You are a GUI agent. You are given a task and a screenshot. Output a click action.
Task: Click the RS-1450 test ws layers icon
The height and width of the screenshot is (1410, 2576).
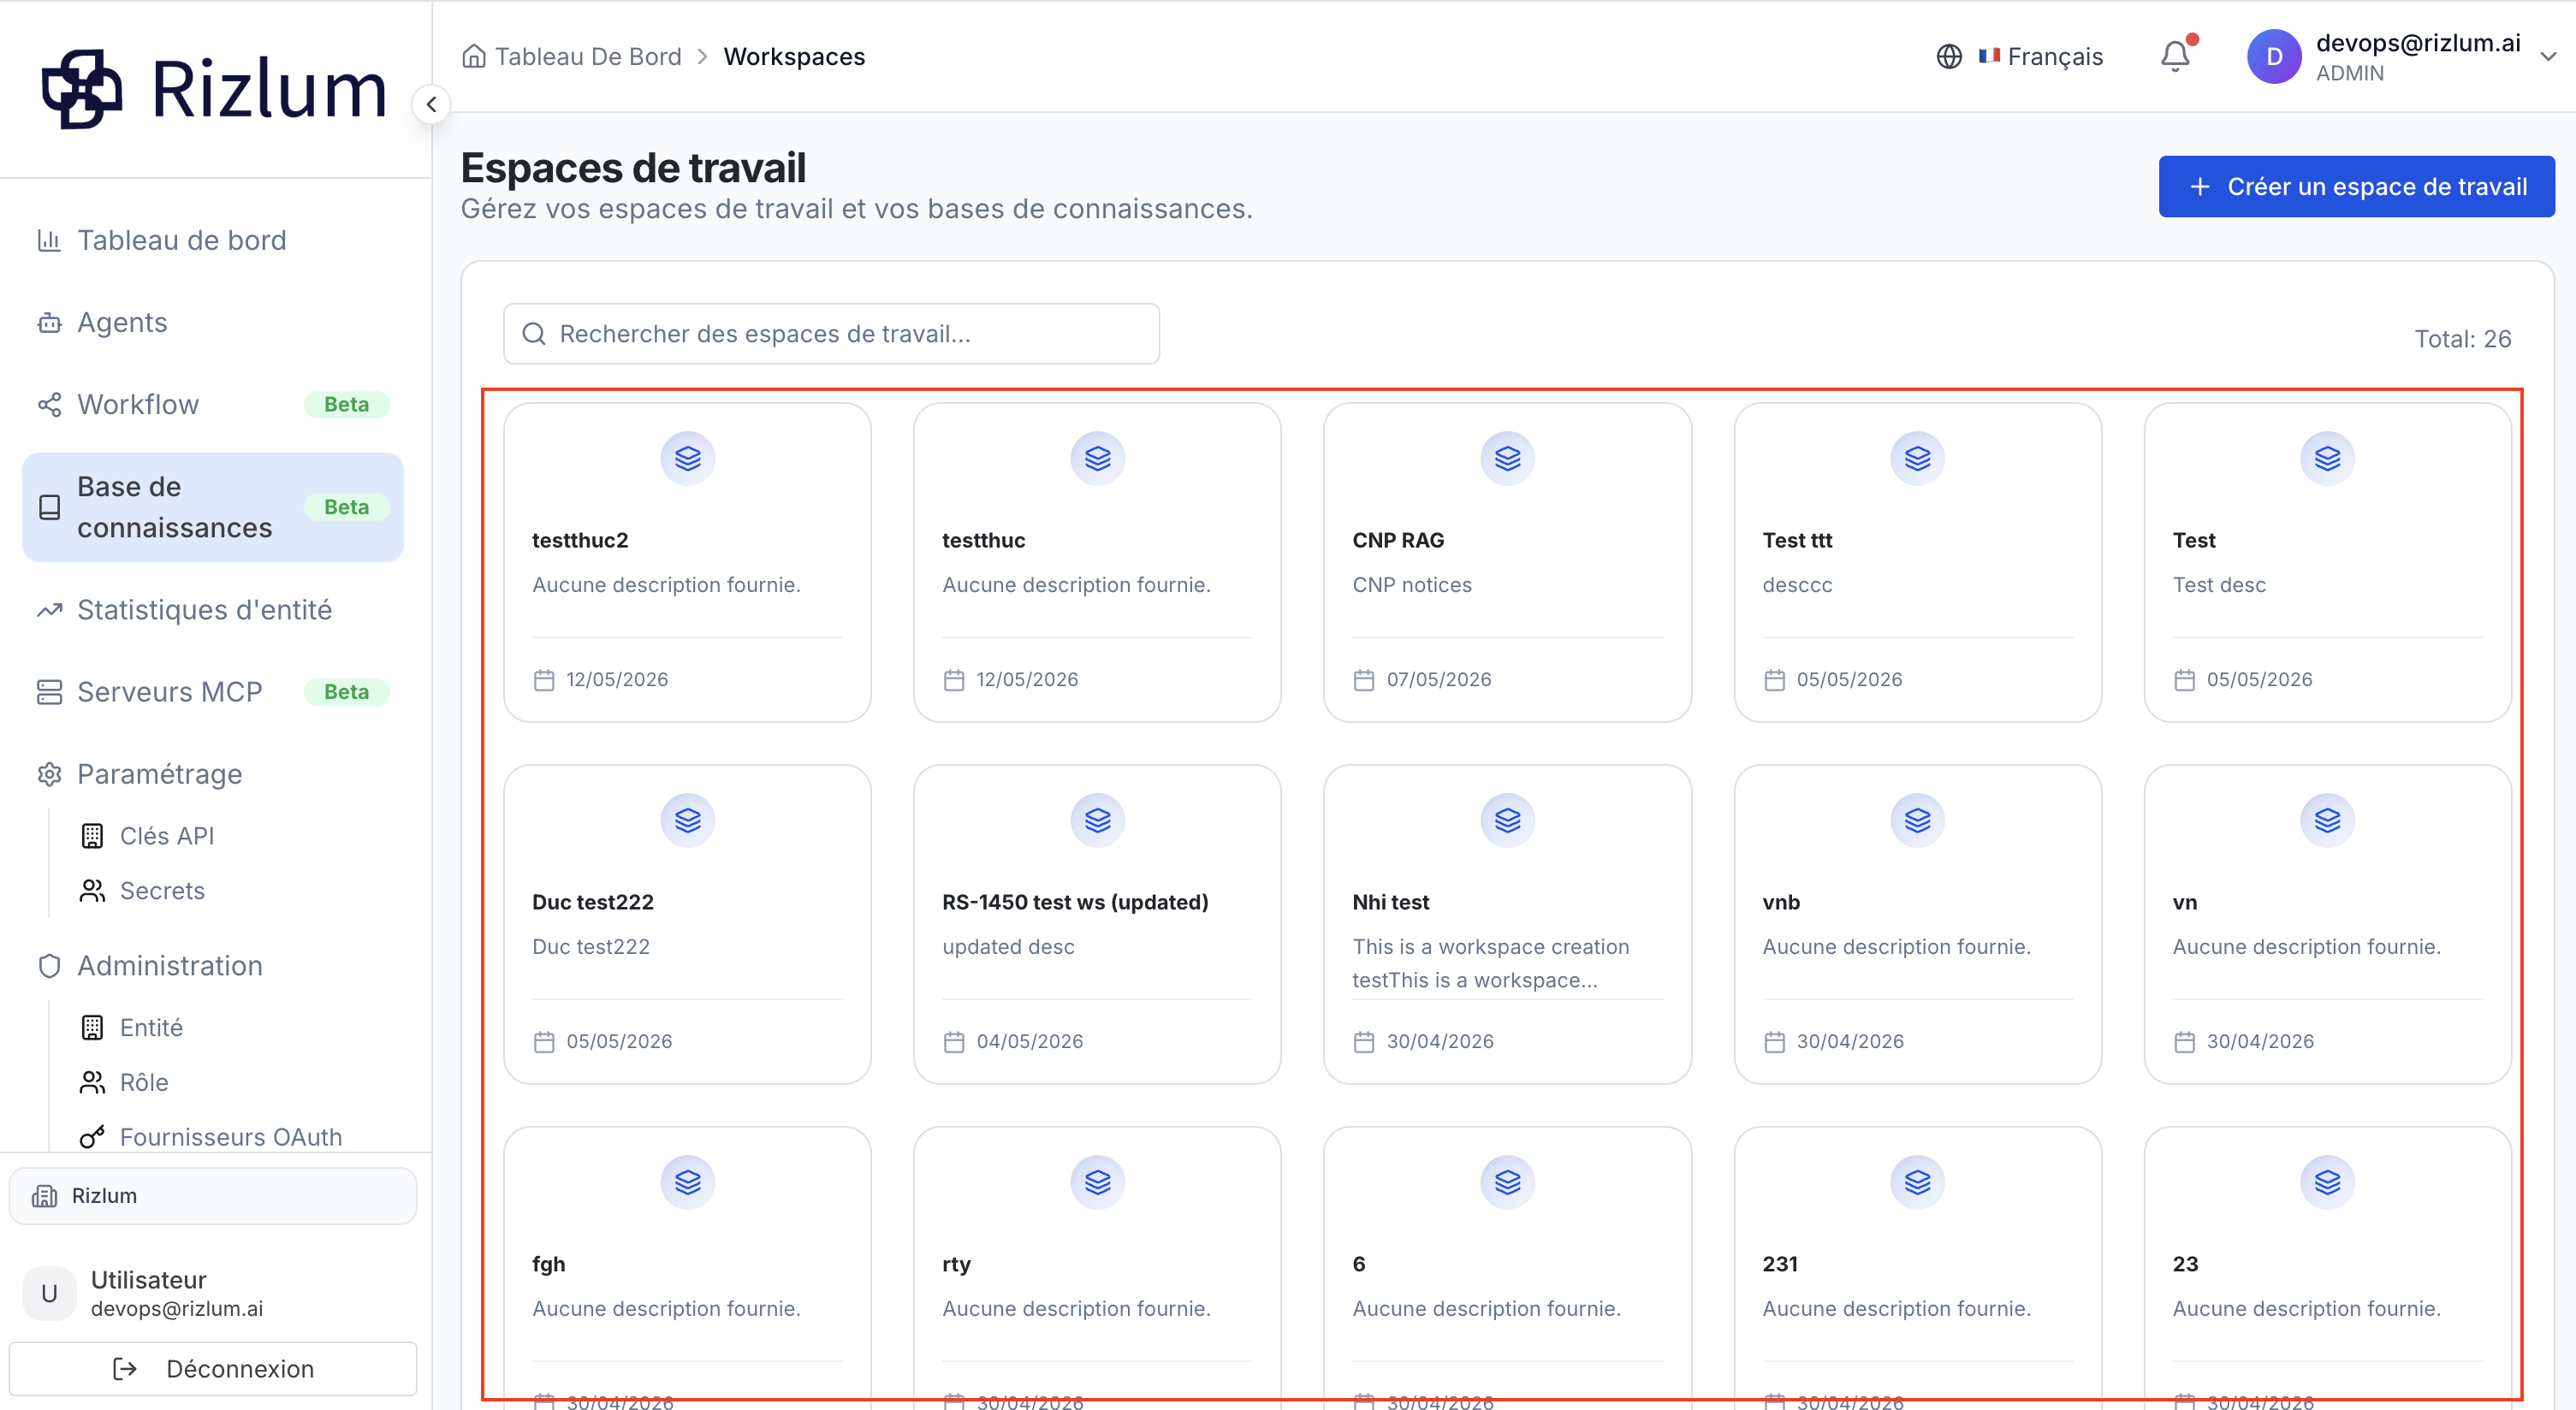pos(1098,821)
